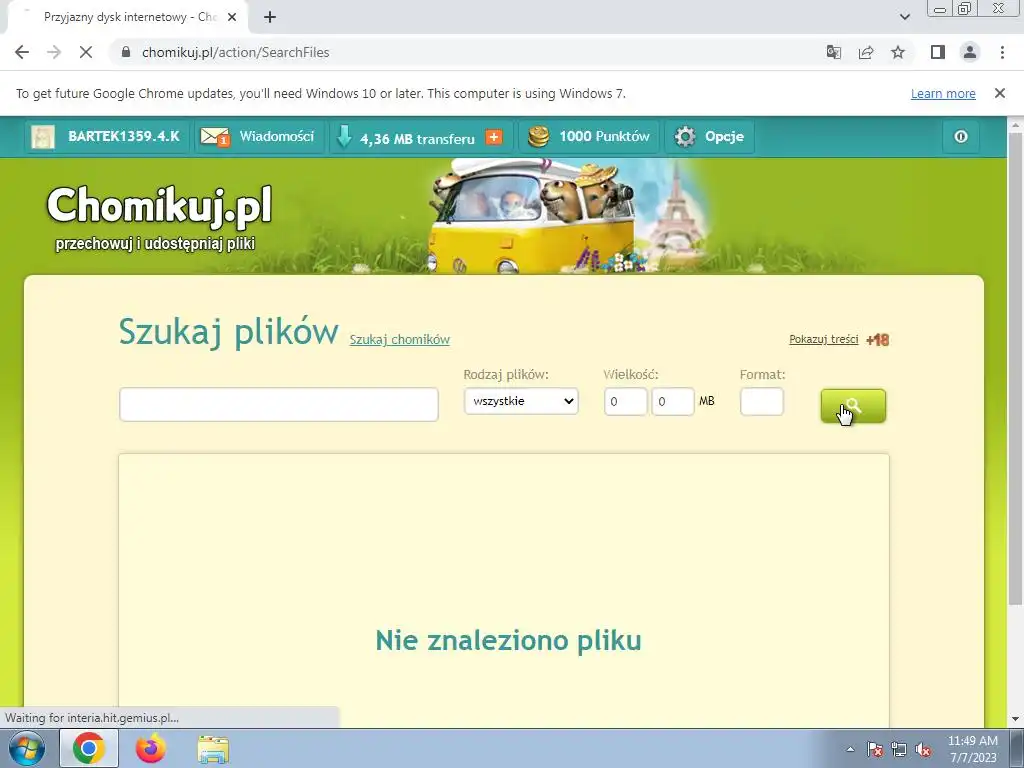Open the Chrome profile avatar menu
This screenshot has height=768, width=1024.
click(970, 52)
